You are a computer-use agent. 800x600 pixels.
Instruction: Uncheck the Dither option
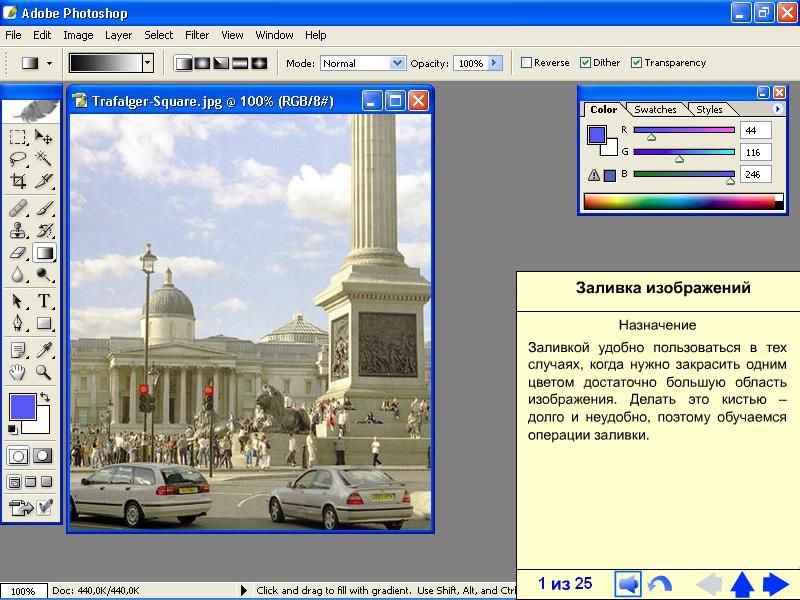[x=586, y=63]
